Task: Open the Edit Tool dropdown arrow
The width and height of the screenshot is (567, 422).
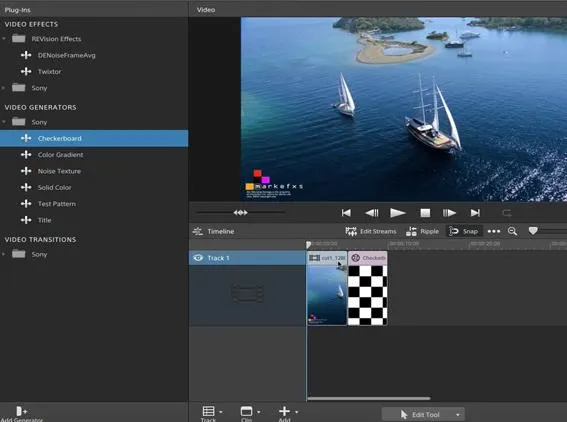Action: [458, 415]
